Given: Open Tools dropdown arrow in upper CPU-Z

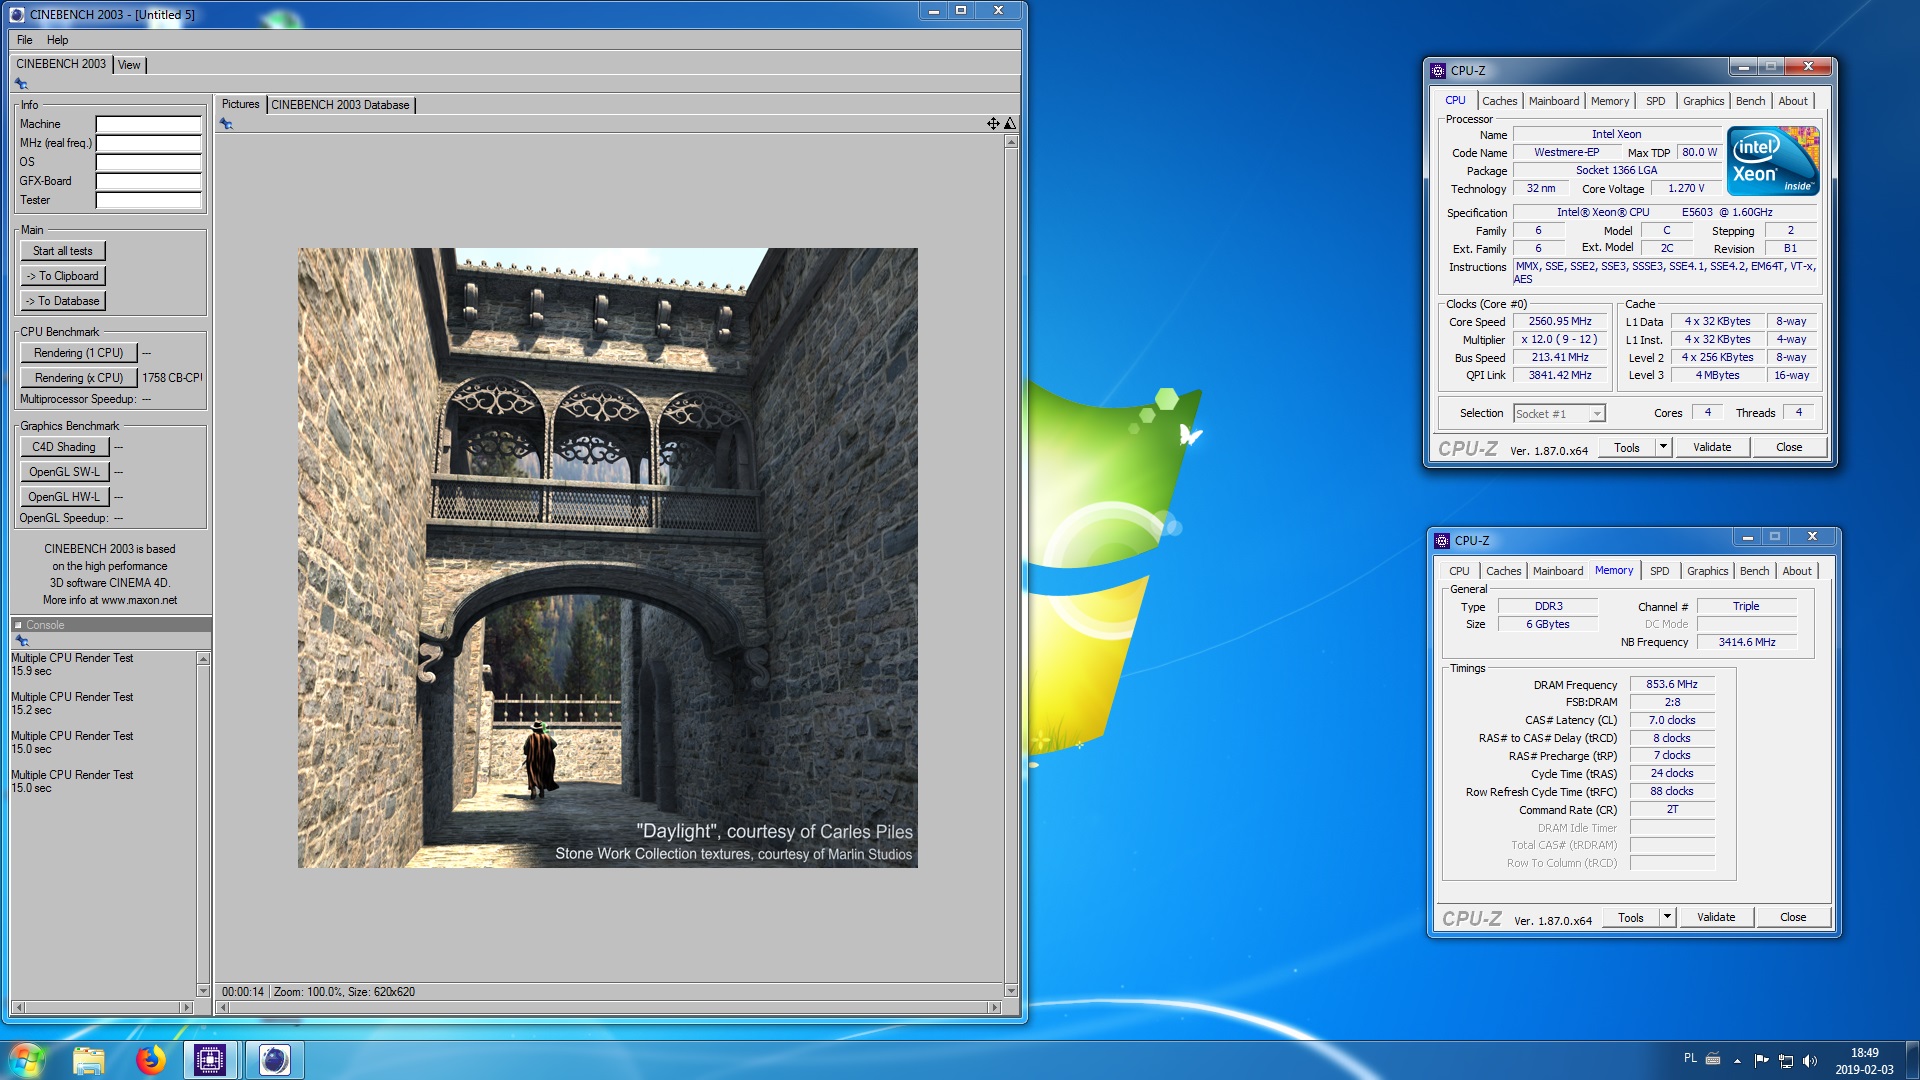Looking at the screenshot, I should coord(1664,447).
